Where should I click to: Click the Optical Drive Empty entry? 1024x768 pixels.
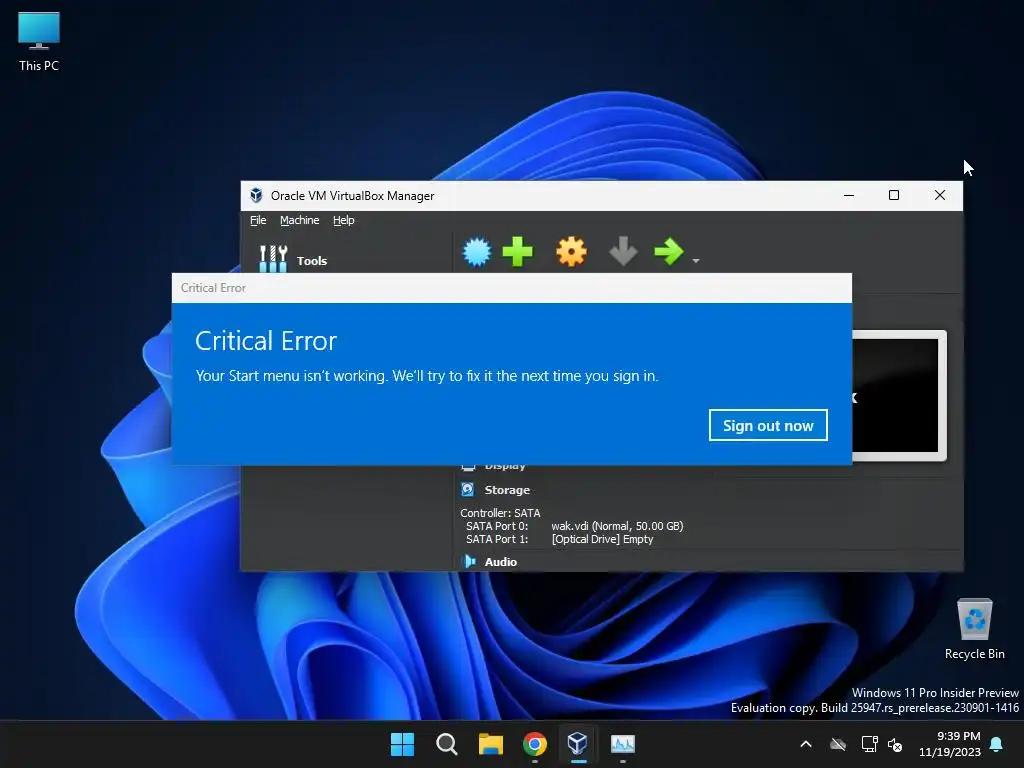pyautogui.click(x=602, y=539)
